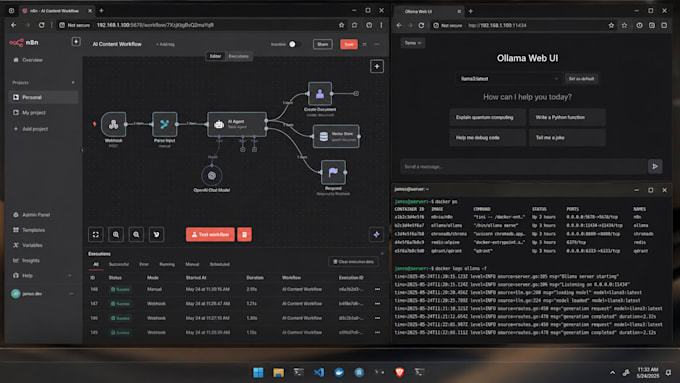The image size is (680, 383).
Task: Send the message with the arrow icon
Action: pos(655,167)
